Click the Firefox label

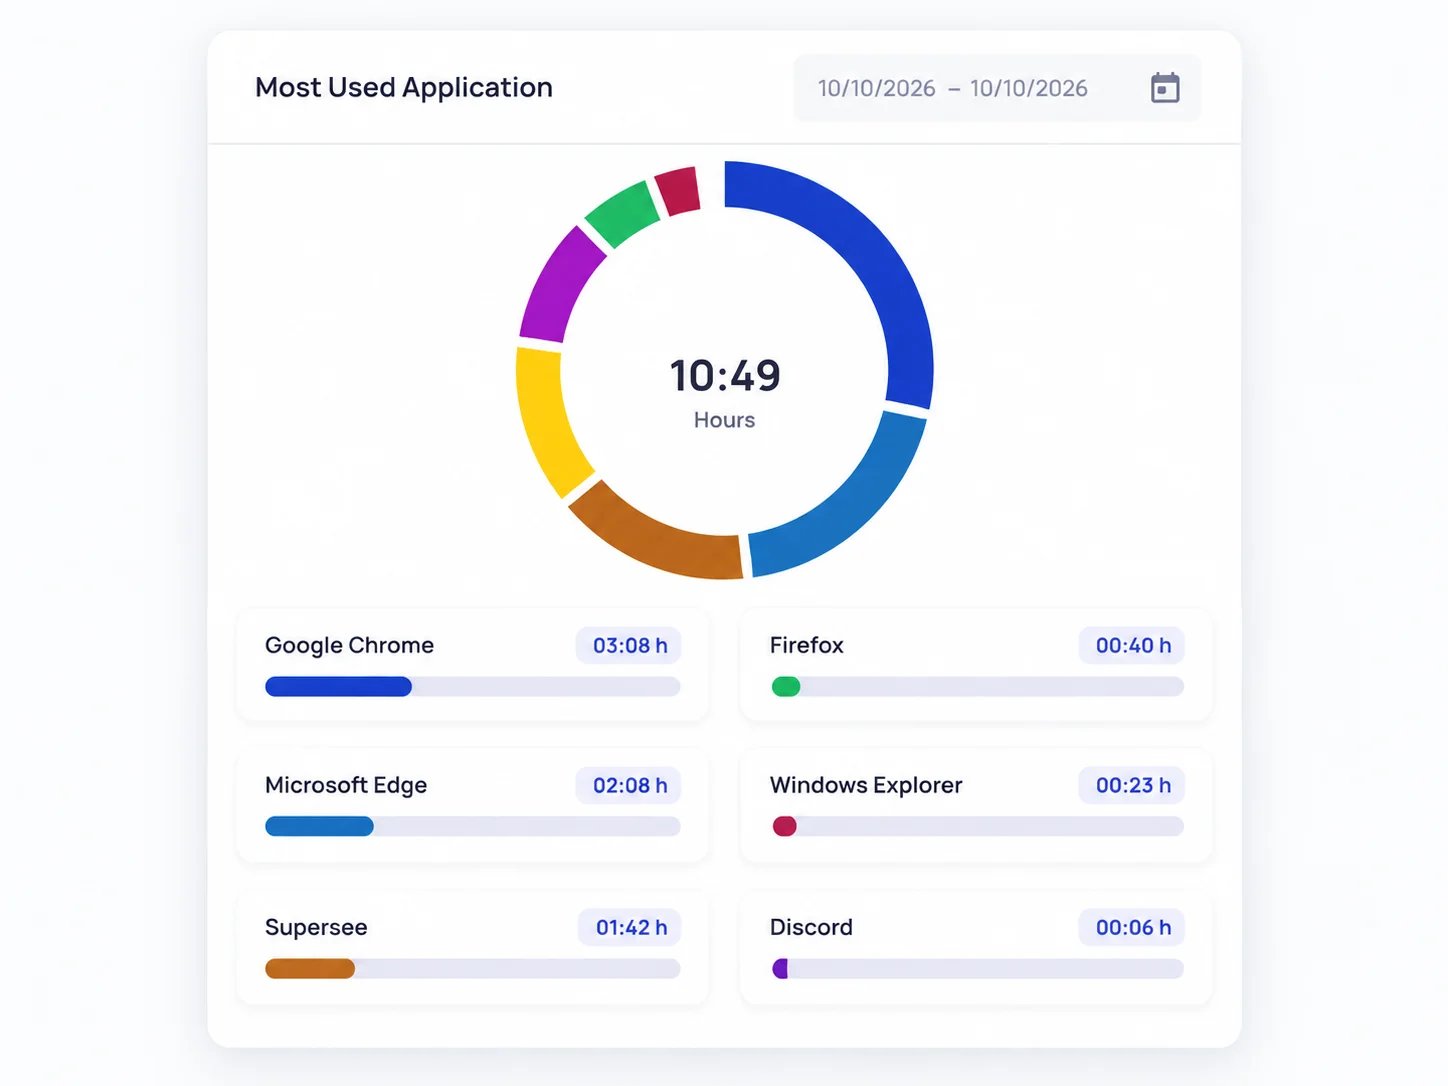(x=807, y=645)
